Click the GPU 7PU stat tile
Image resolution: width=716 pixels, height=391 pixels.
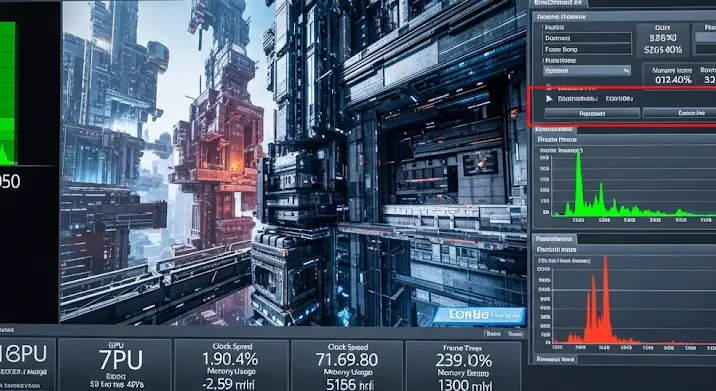coord(114,365)
